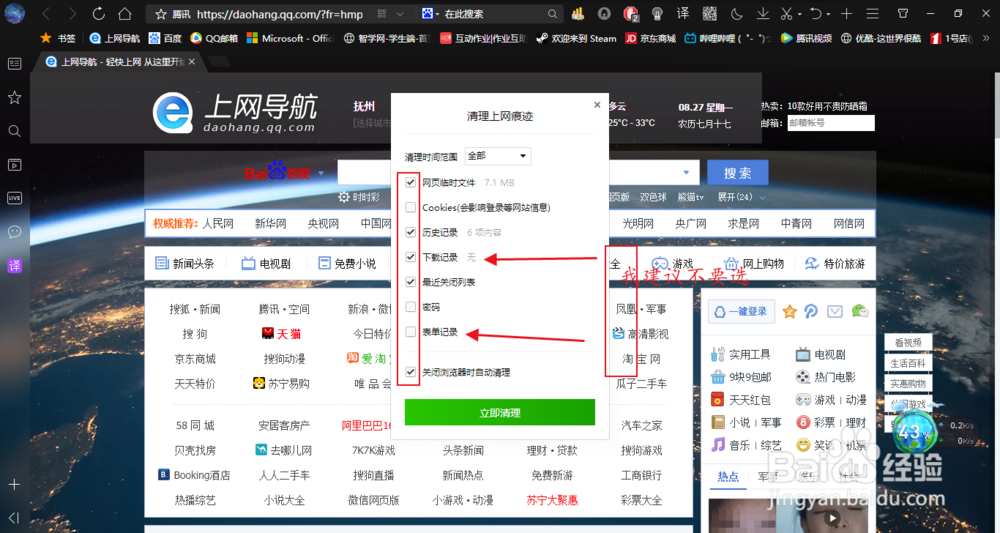This screenshot has width=1000, height=533.
Task: Click 看视频 side shortcut
Action: 908,342
